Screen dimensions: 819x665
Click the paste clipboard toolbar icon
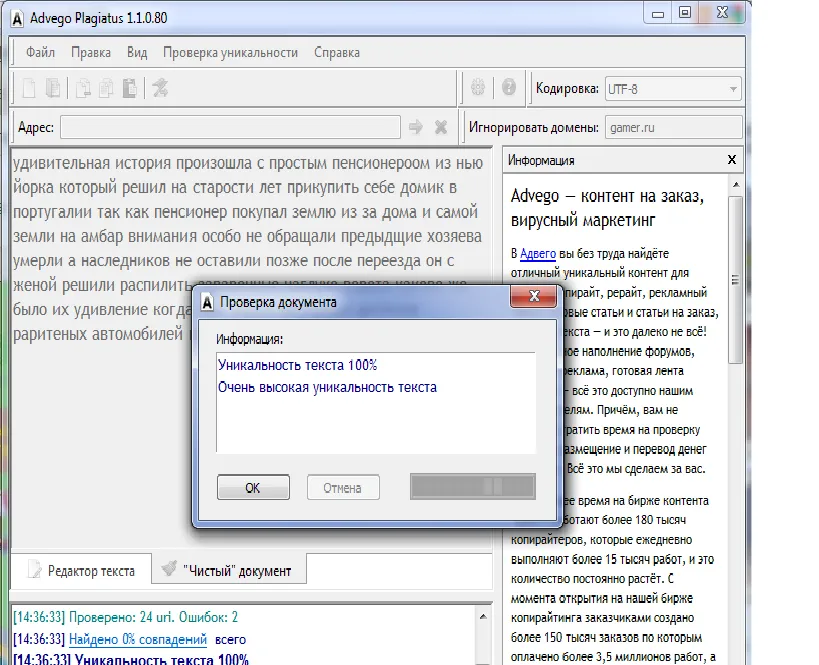click(130, 88)
